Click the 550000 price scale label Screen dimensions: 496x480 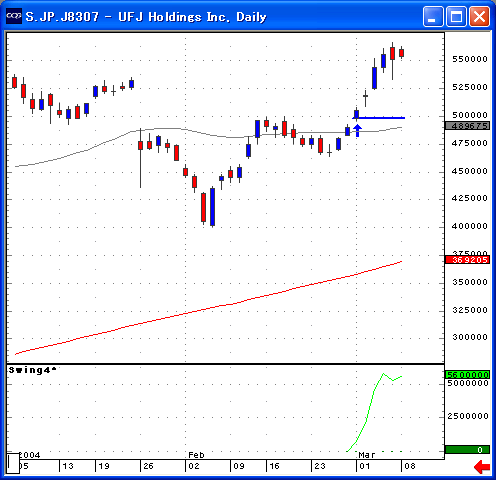(x=470, y=59)
